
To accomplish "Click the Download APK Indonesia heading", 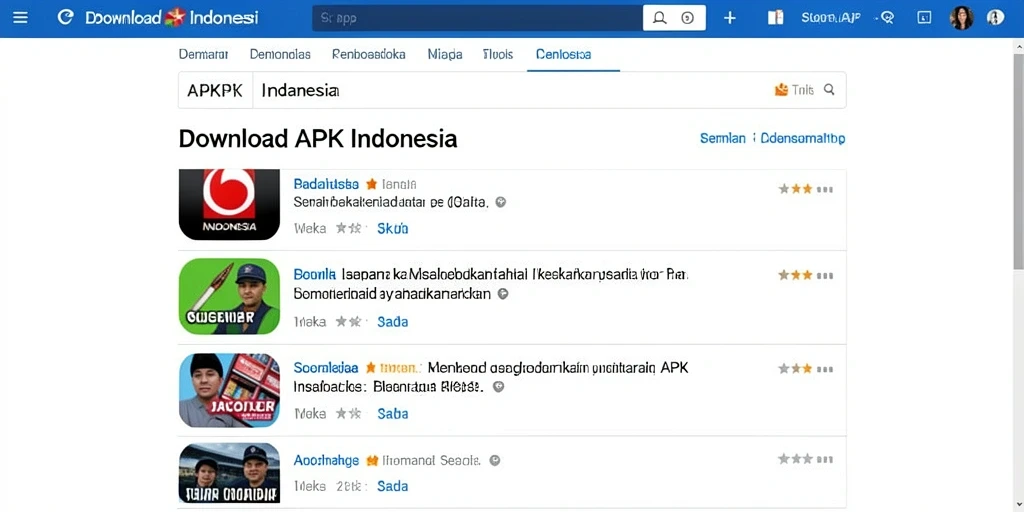I will click(317, 138).
